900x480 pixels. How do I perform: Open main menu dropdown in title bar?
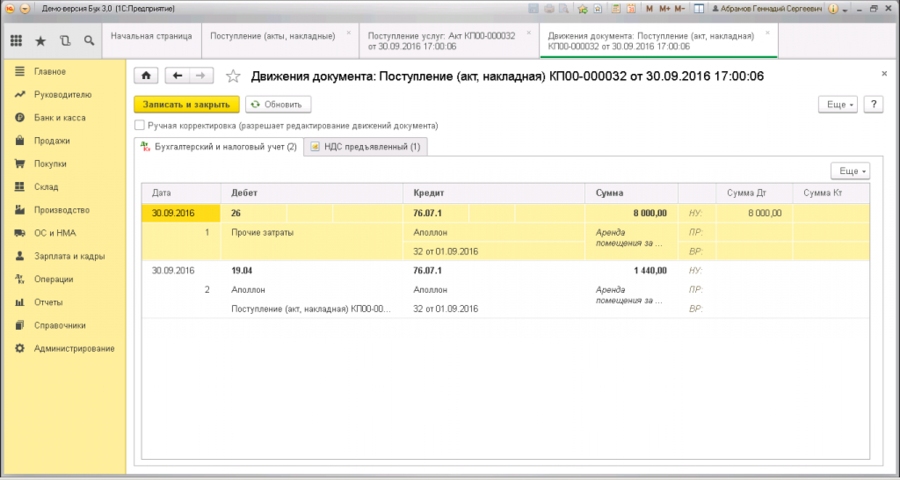[x=24, y=9]
